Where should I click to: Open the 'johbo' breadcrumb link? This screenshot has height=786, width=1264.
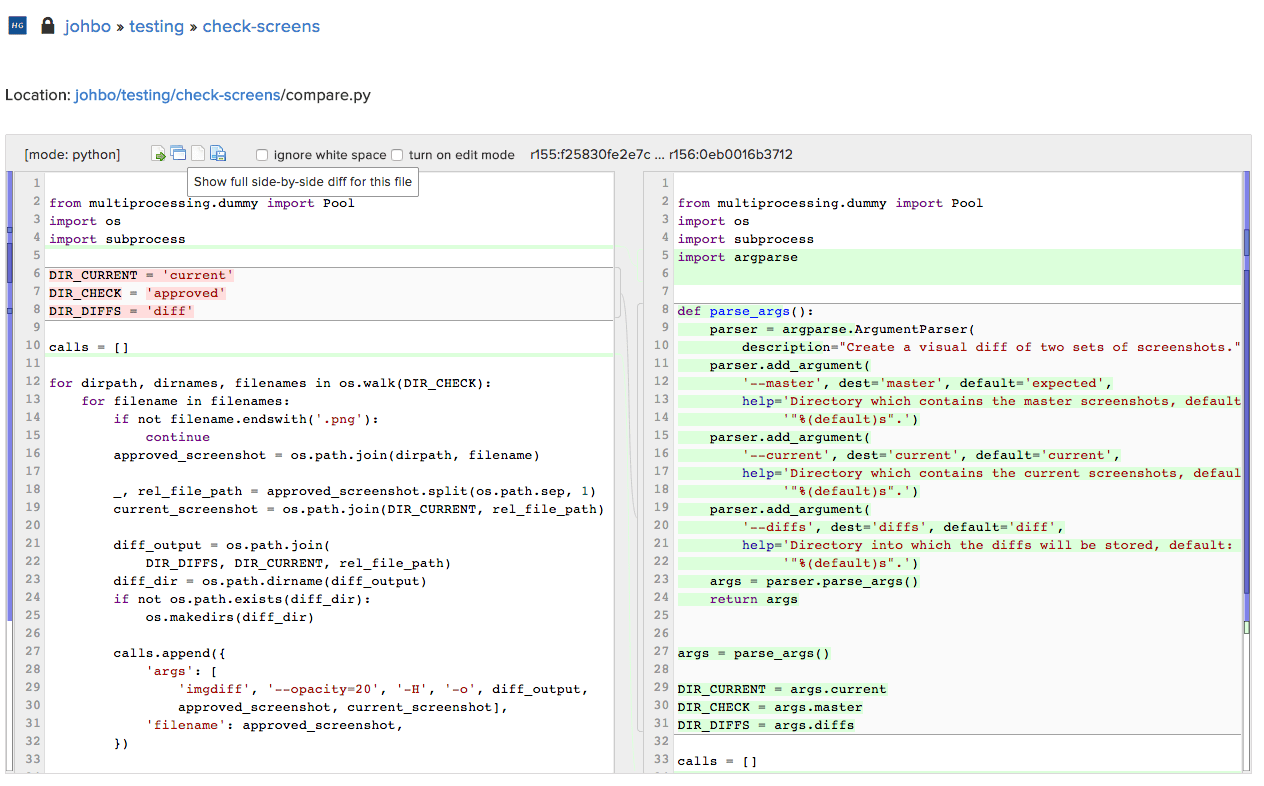point(87,25)
